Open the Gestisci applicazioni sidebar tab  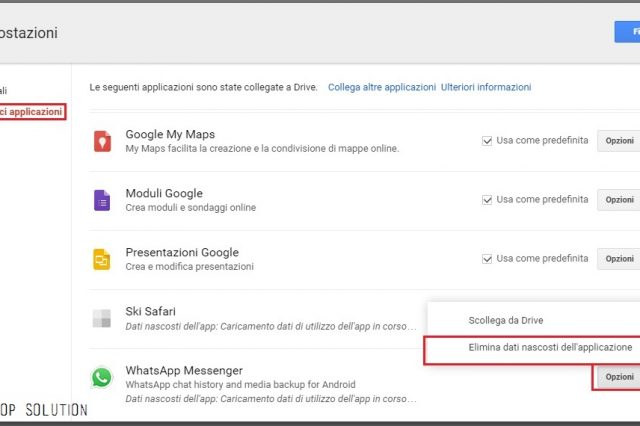tap(32, 112)
